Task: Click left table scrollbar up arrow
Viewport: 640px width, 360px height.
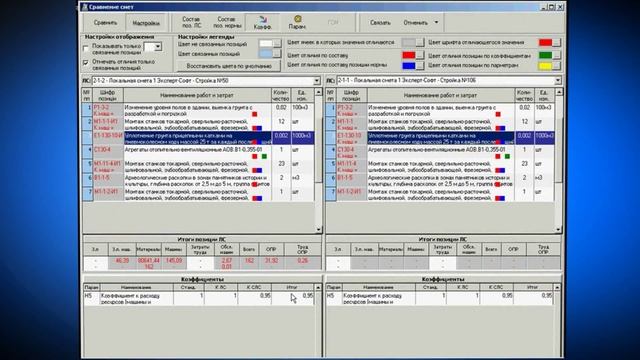Action: click(x=318, y=92)
